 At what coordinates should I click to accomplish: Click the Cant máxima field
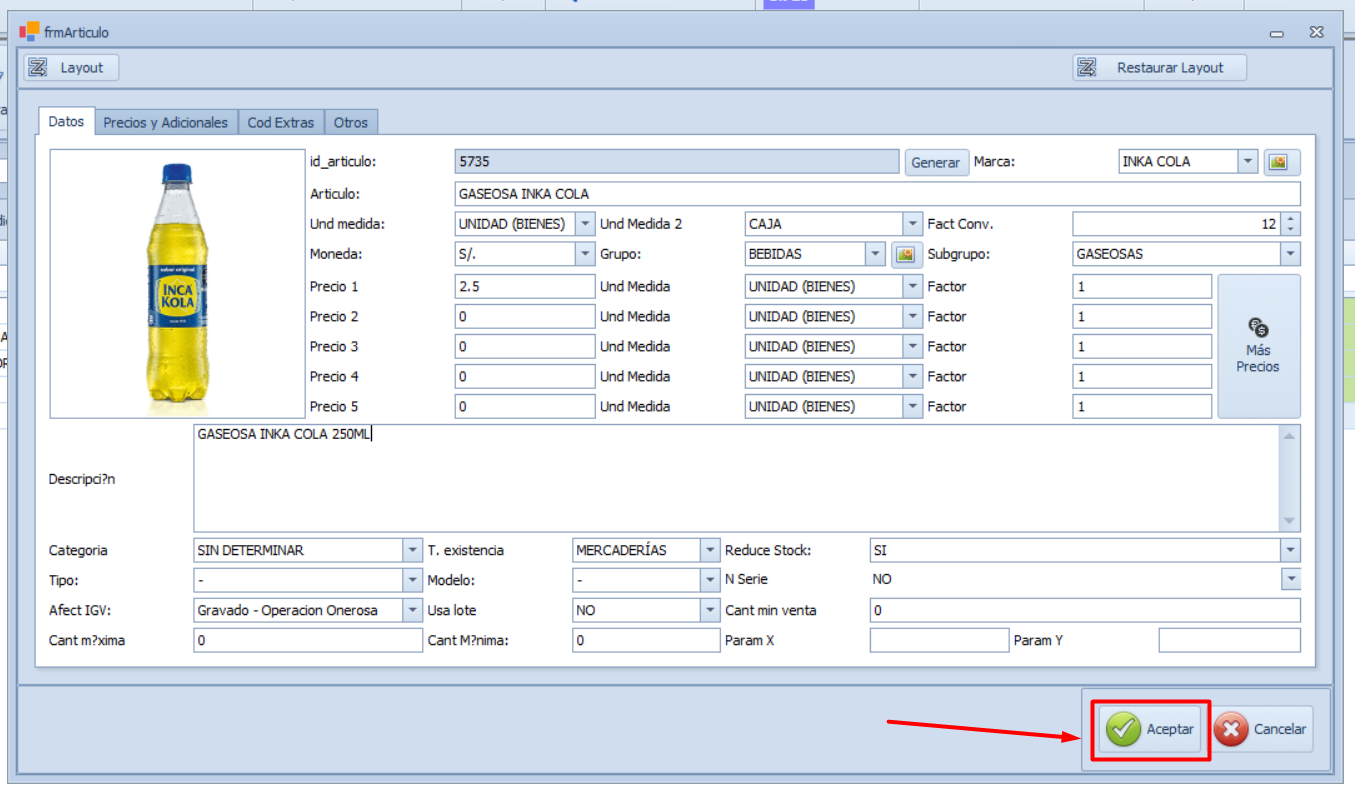(x=308, y=640)
